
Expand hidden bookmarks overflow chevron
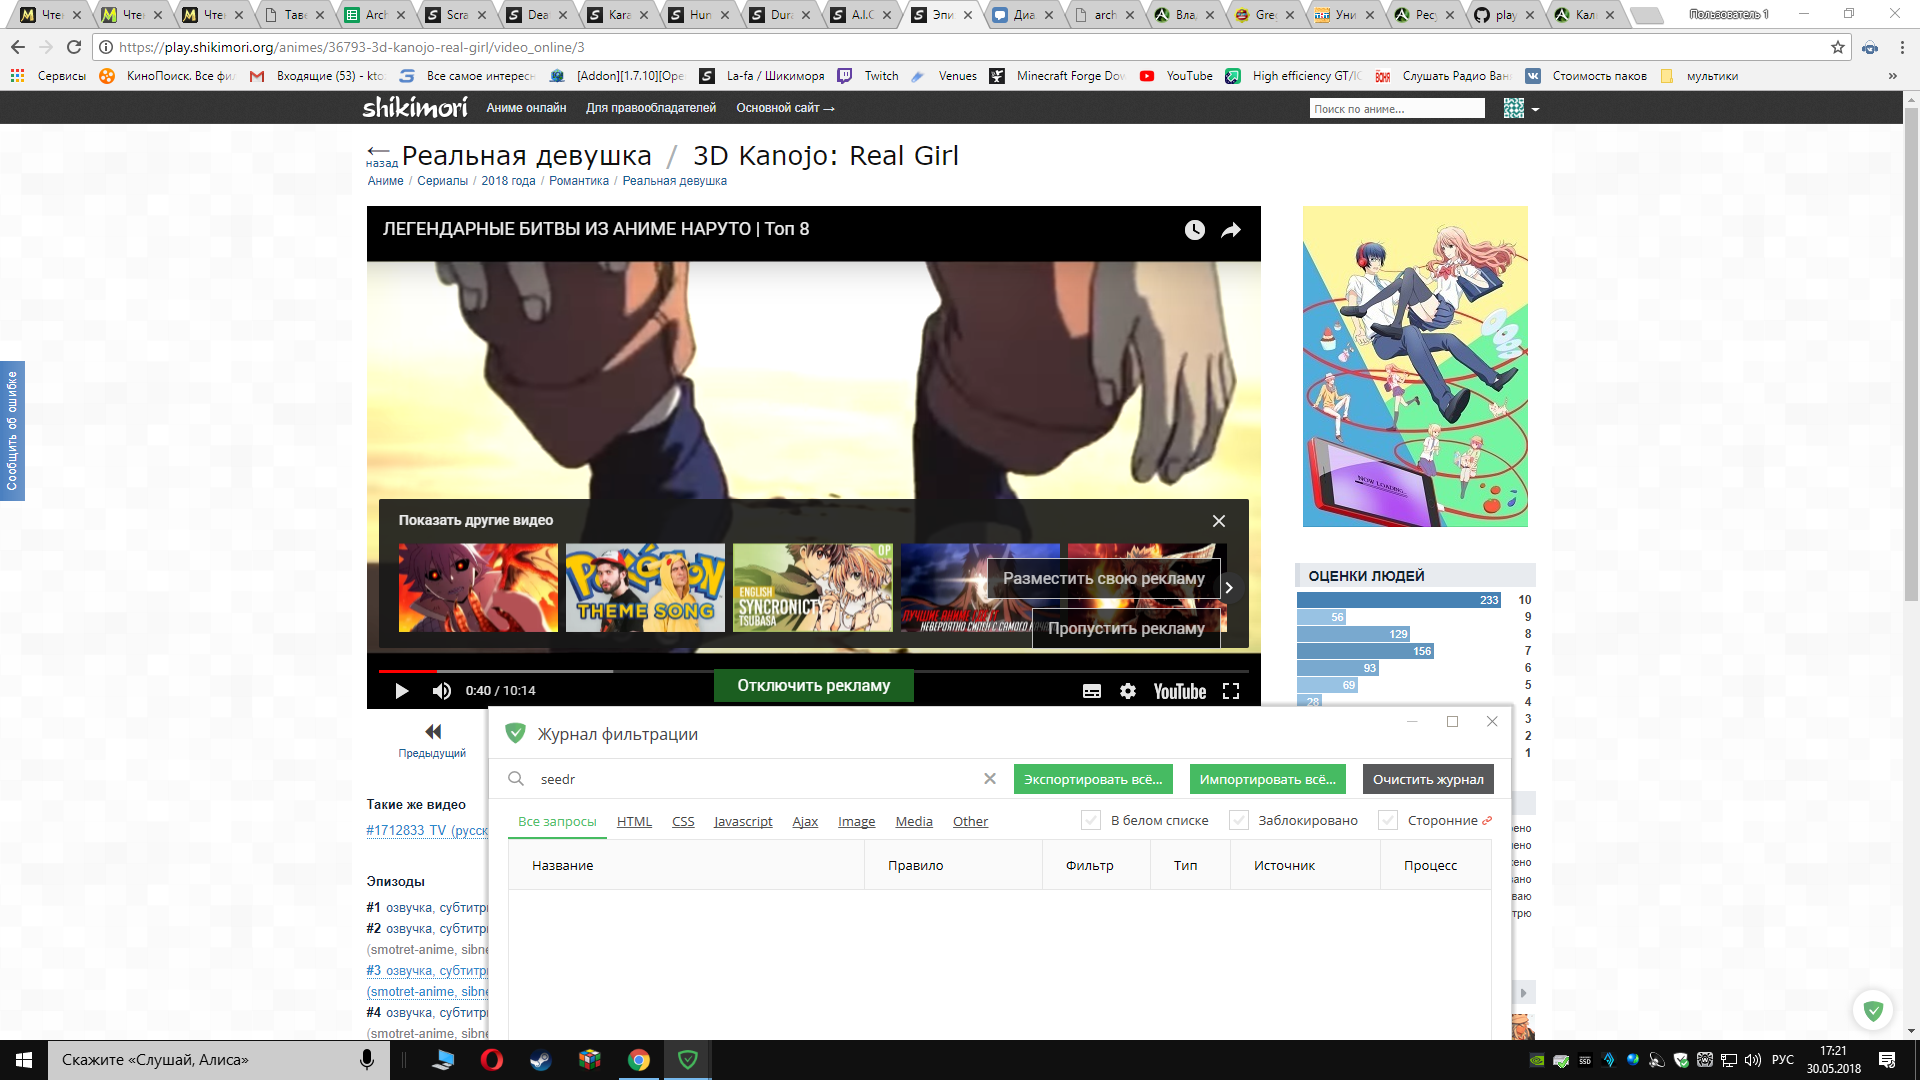(x=1892, y=76)
